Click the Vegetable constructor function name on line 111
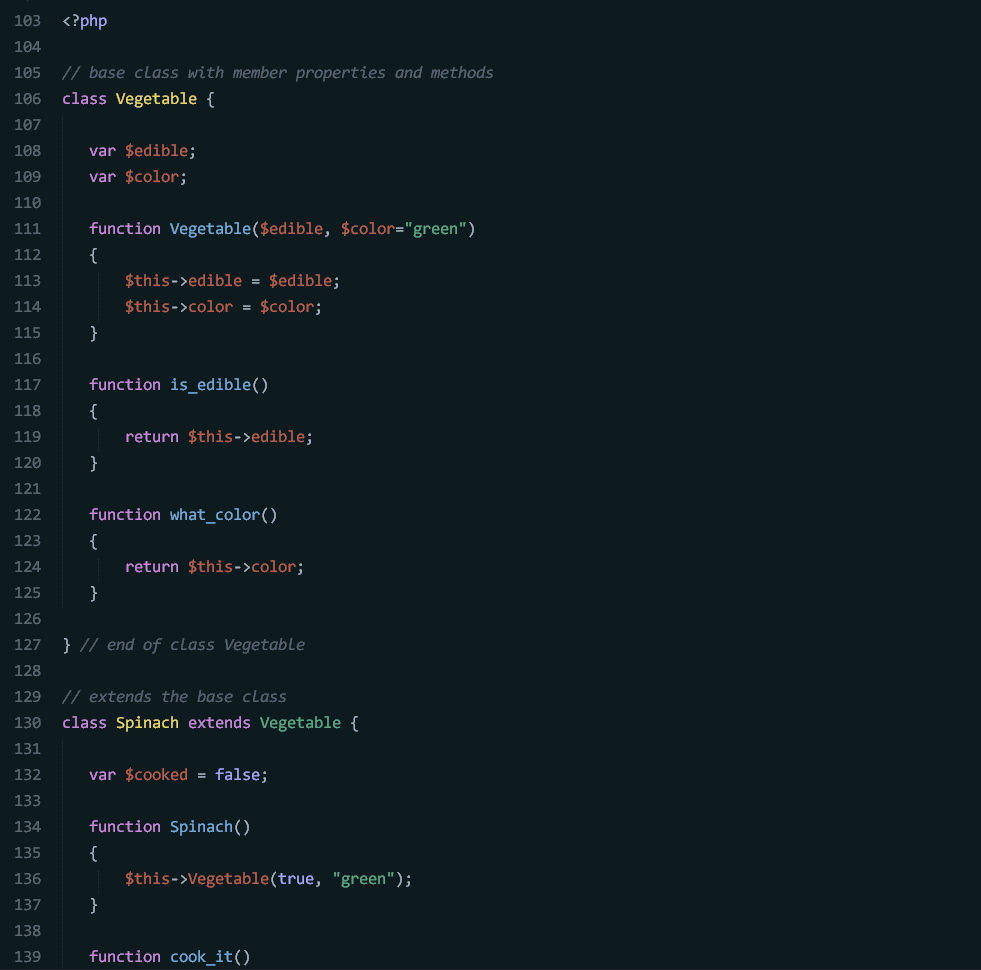The width and height of the screenshot is (981, 970). pos(210,228)
